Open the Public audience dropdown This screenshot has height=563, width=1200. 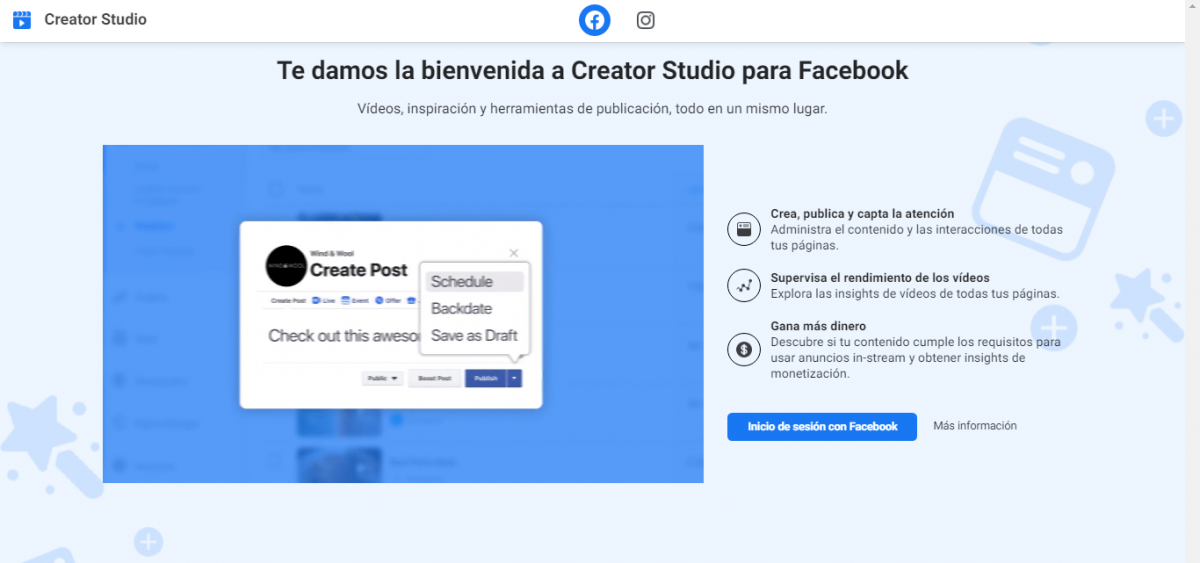click(383, 379)
